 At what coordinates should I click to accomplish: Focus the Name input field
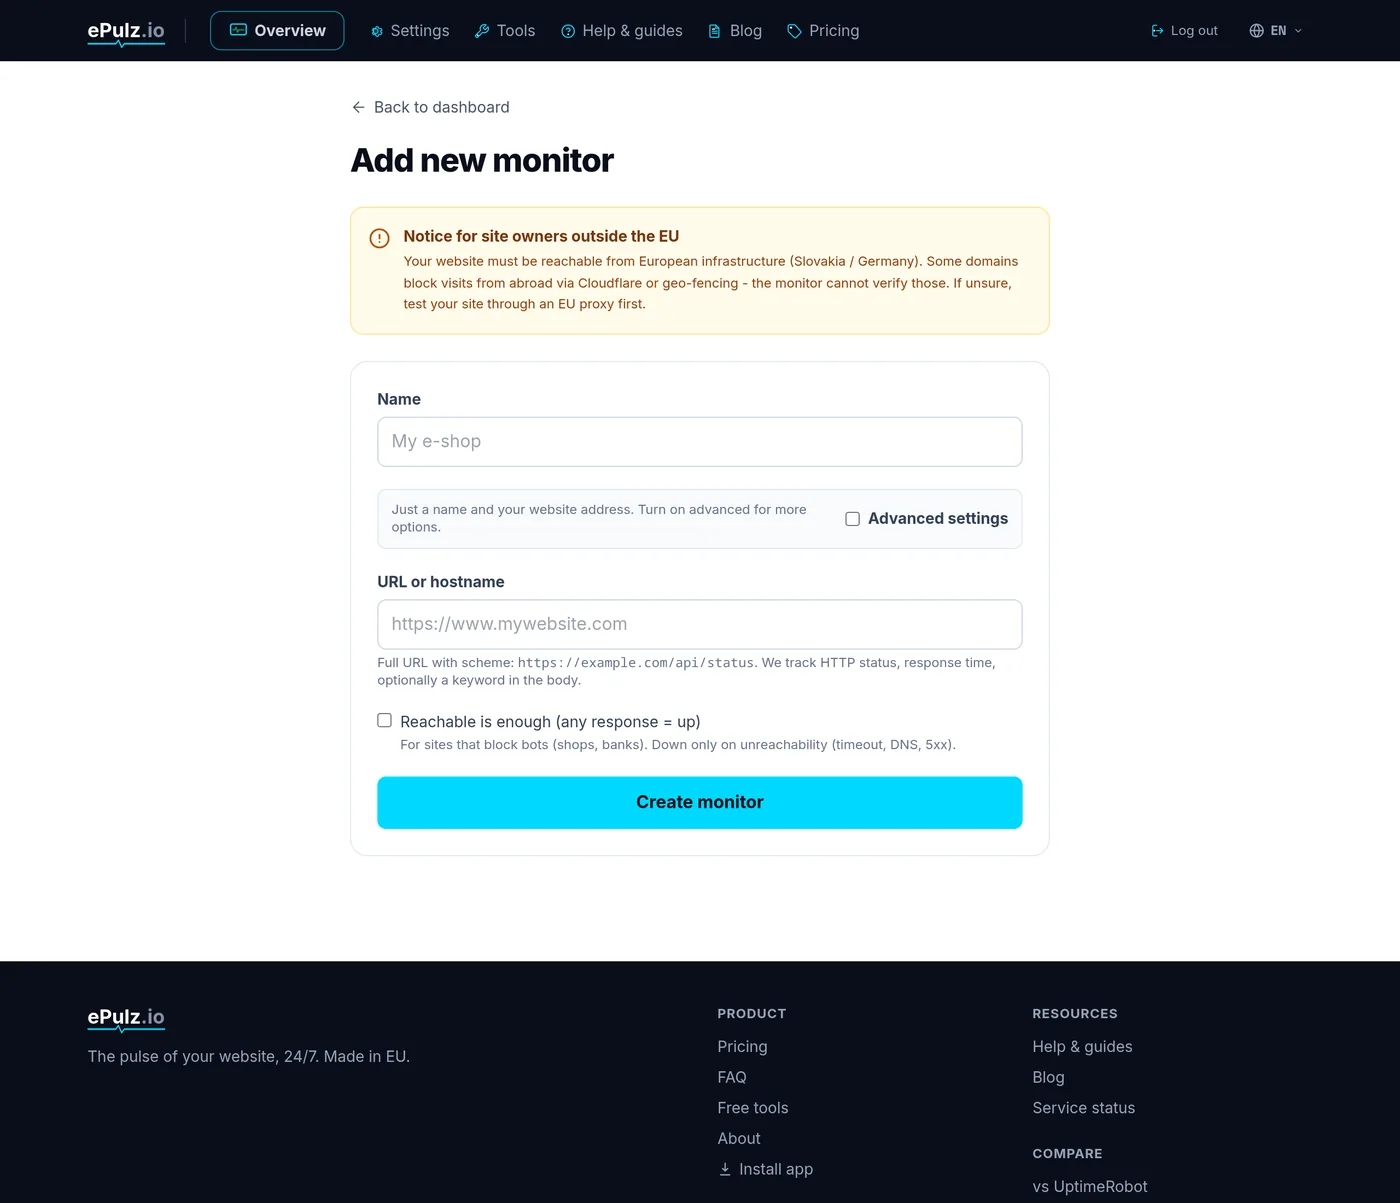tap(700, 442)
